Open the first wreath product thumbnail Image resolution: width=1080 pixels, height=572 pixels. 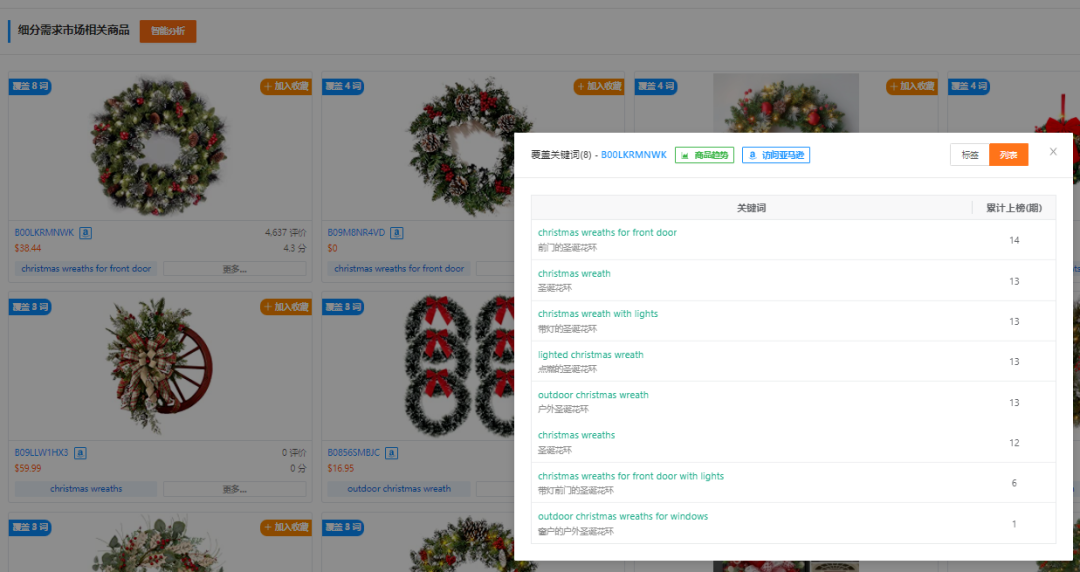click(158, 147)
